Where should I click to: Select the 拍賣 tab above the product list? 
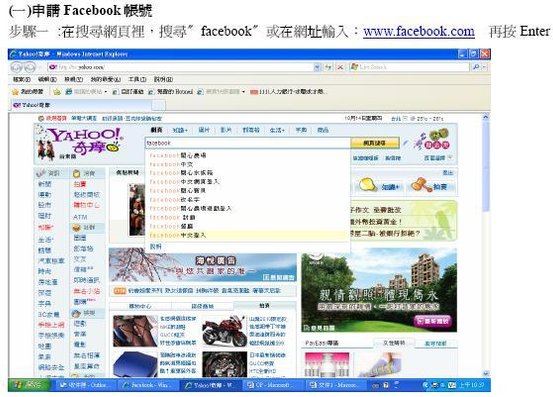point(265,306)
